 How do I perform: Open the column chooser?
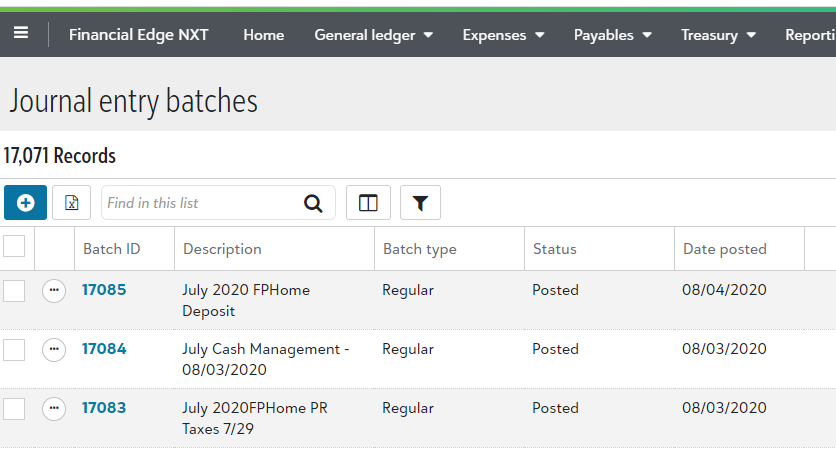point(368,203)
